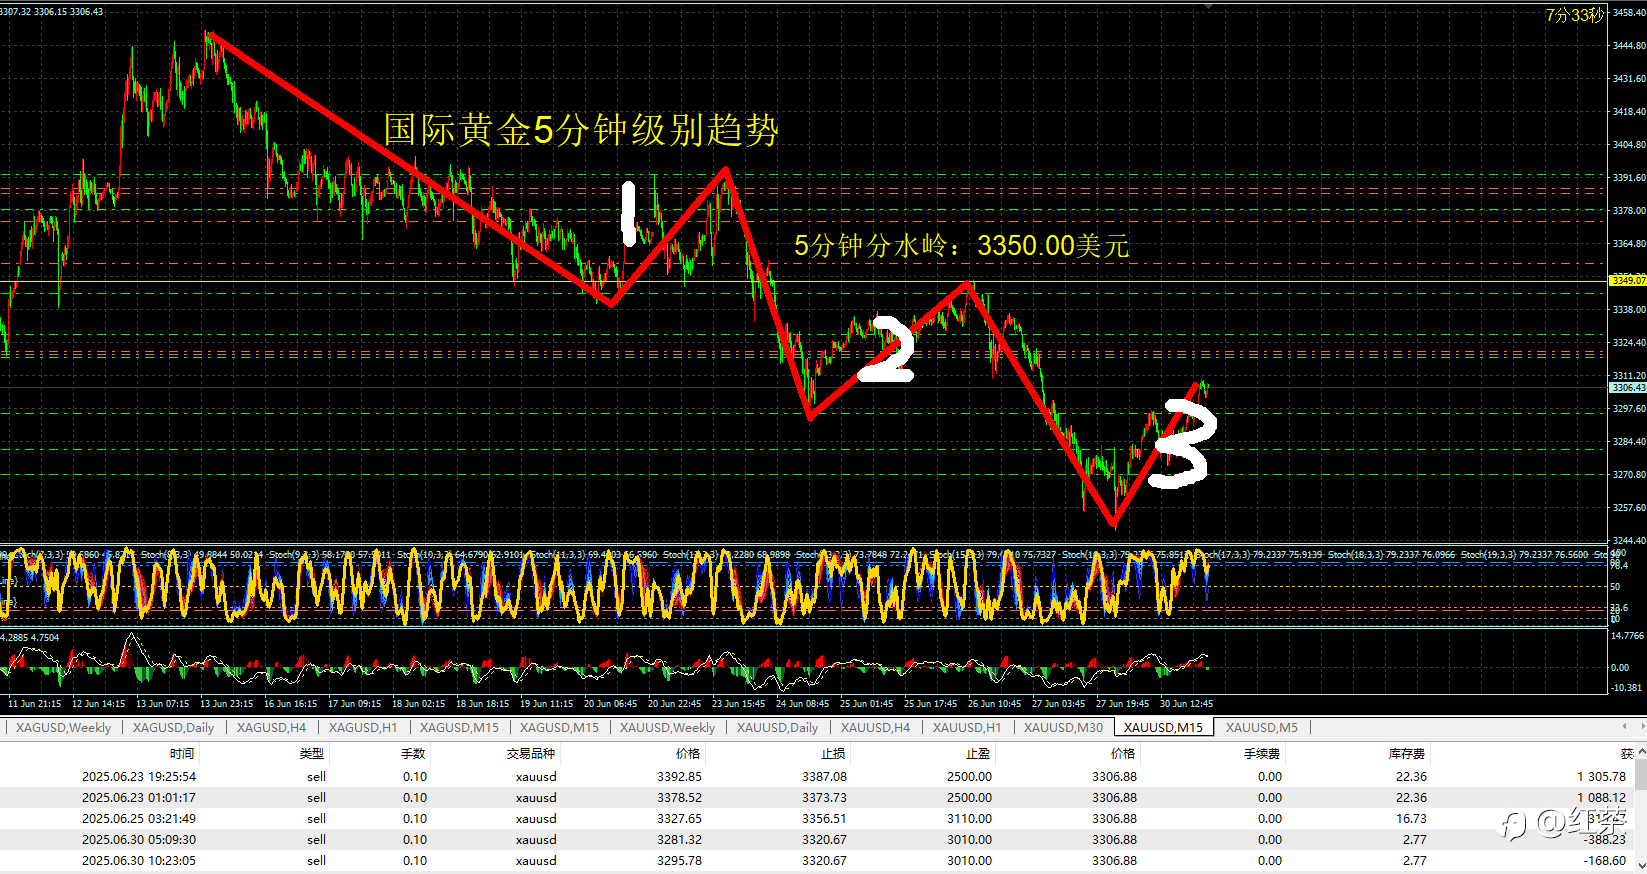The image size is (1647, 874).
Task: Select the 2025.06.30 10:23:05 sell order row
Action: point(818,860)
